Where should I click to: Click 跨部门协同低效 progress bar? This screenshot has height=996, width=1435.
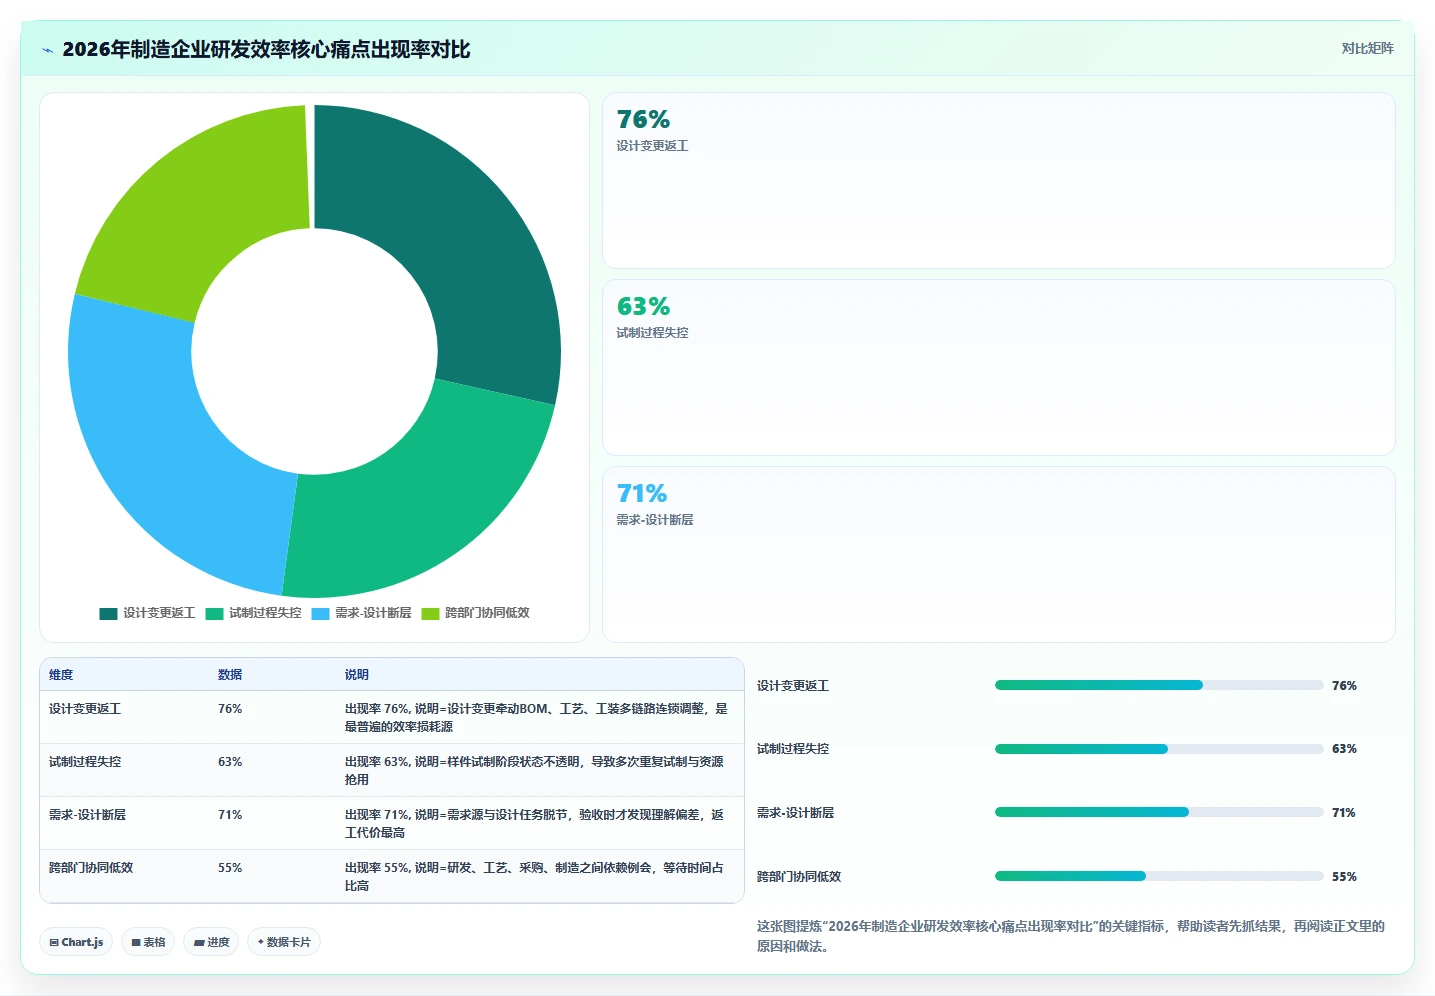(1159, 876)
